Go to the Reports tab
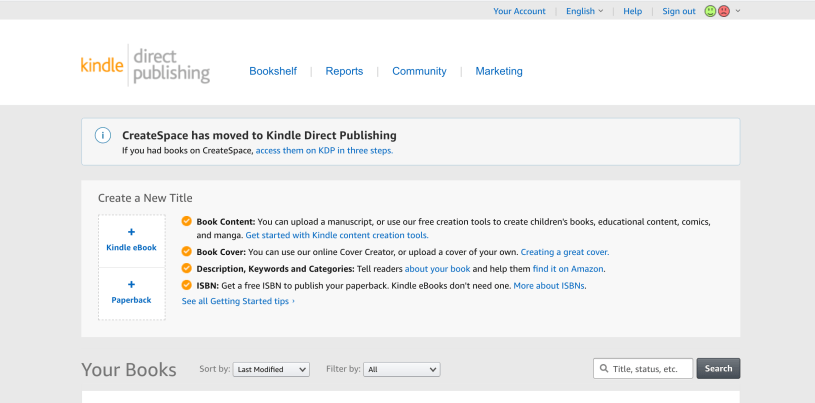 [x=344, y=71]
